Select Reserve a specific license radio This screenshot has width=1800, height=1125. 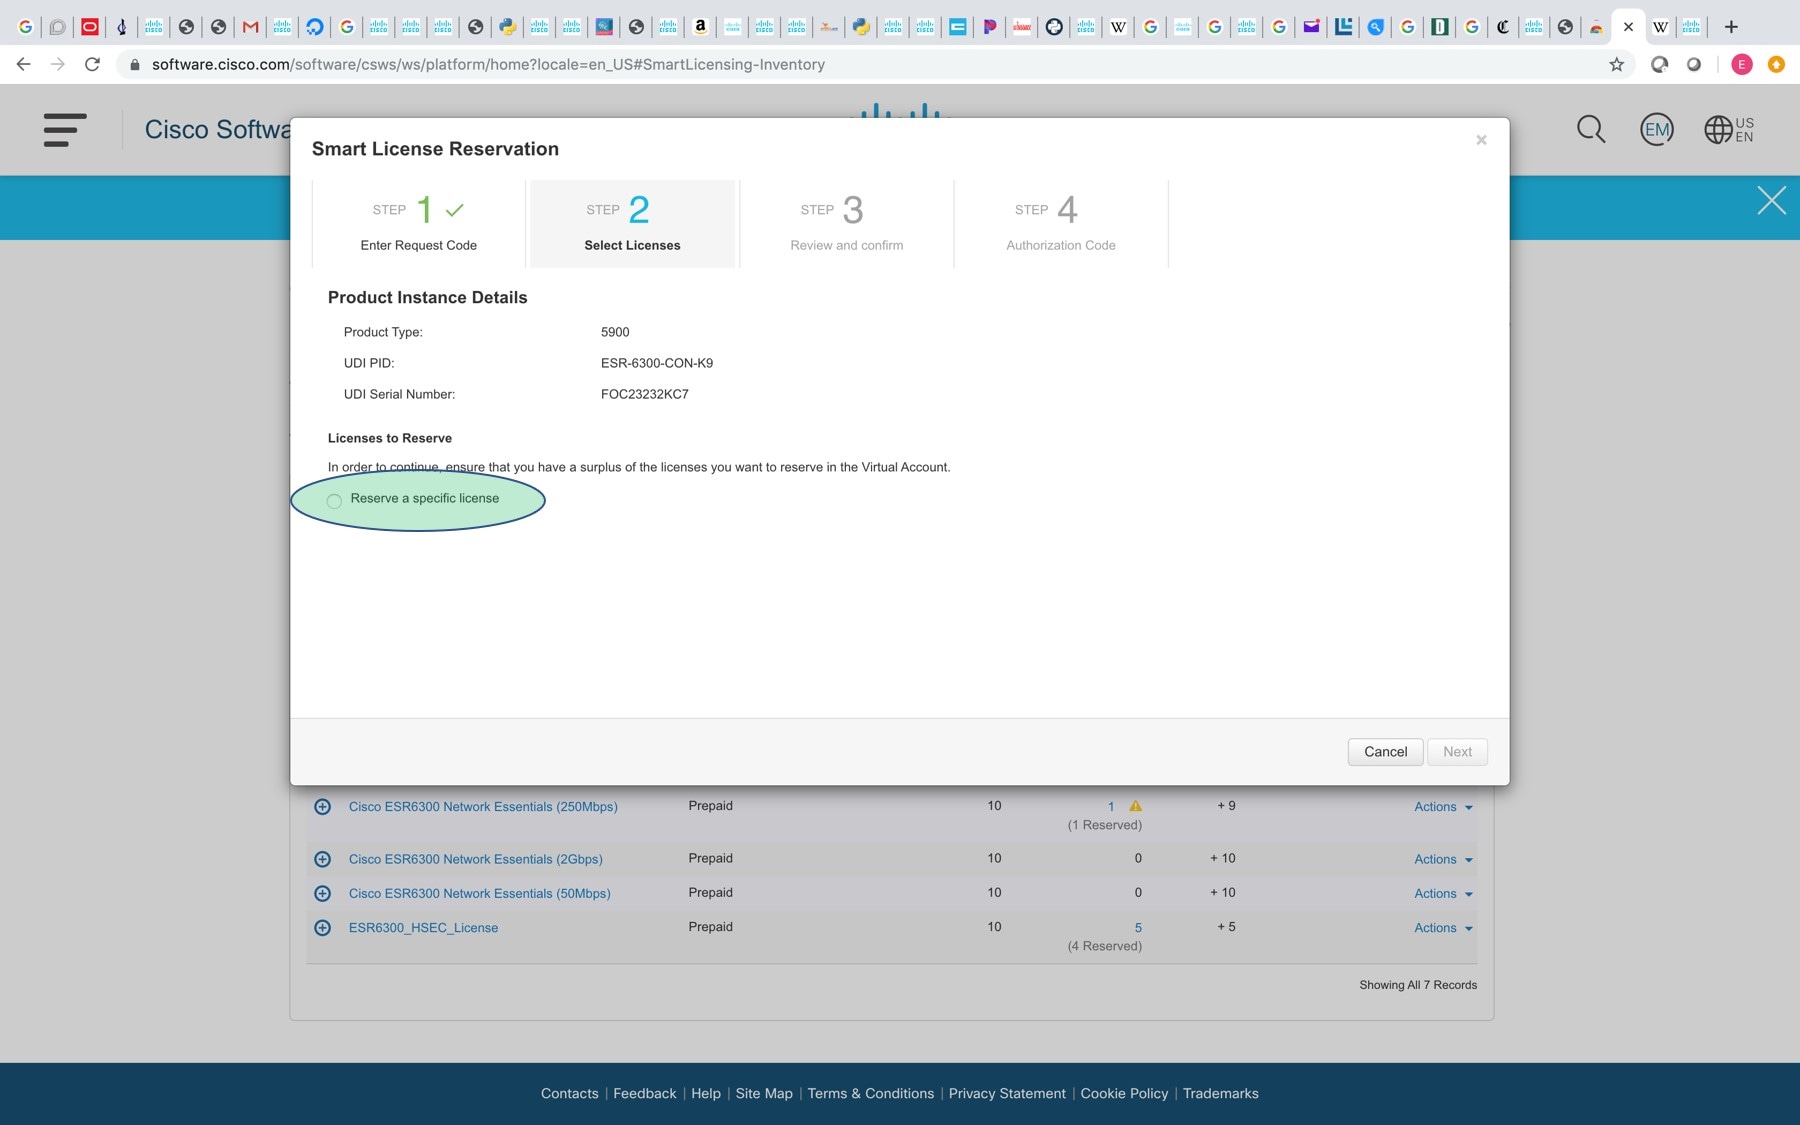(x=334, y=501)
